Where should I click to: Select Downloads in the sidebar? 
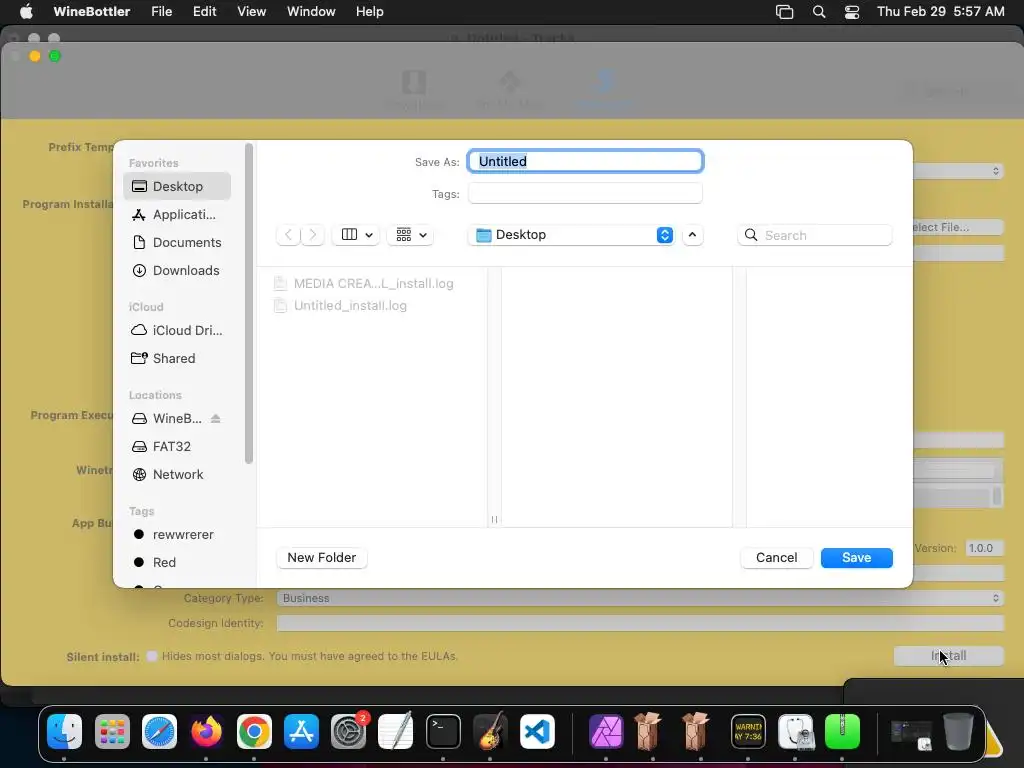click(x=177, y=270)
